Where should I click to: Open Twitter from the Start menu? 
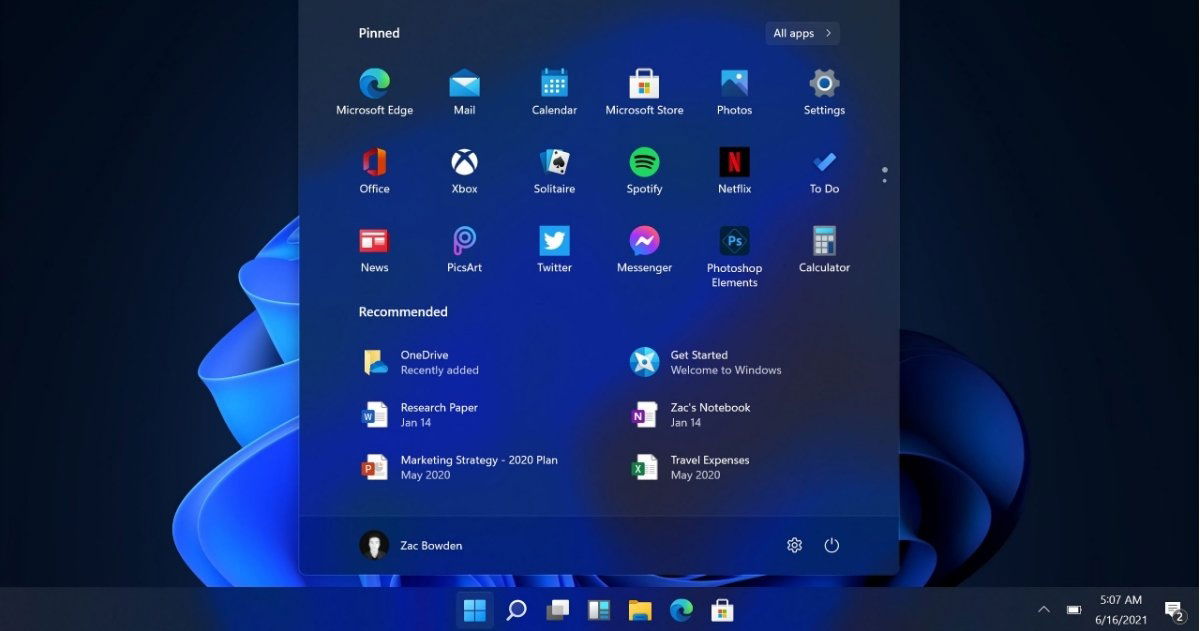pos(554,242)
